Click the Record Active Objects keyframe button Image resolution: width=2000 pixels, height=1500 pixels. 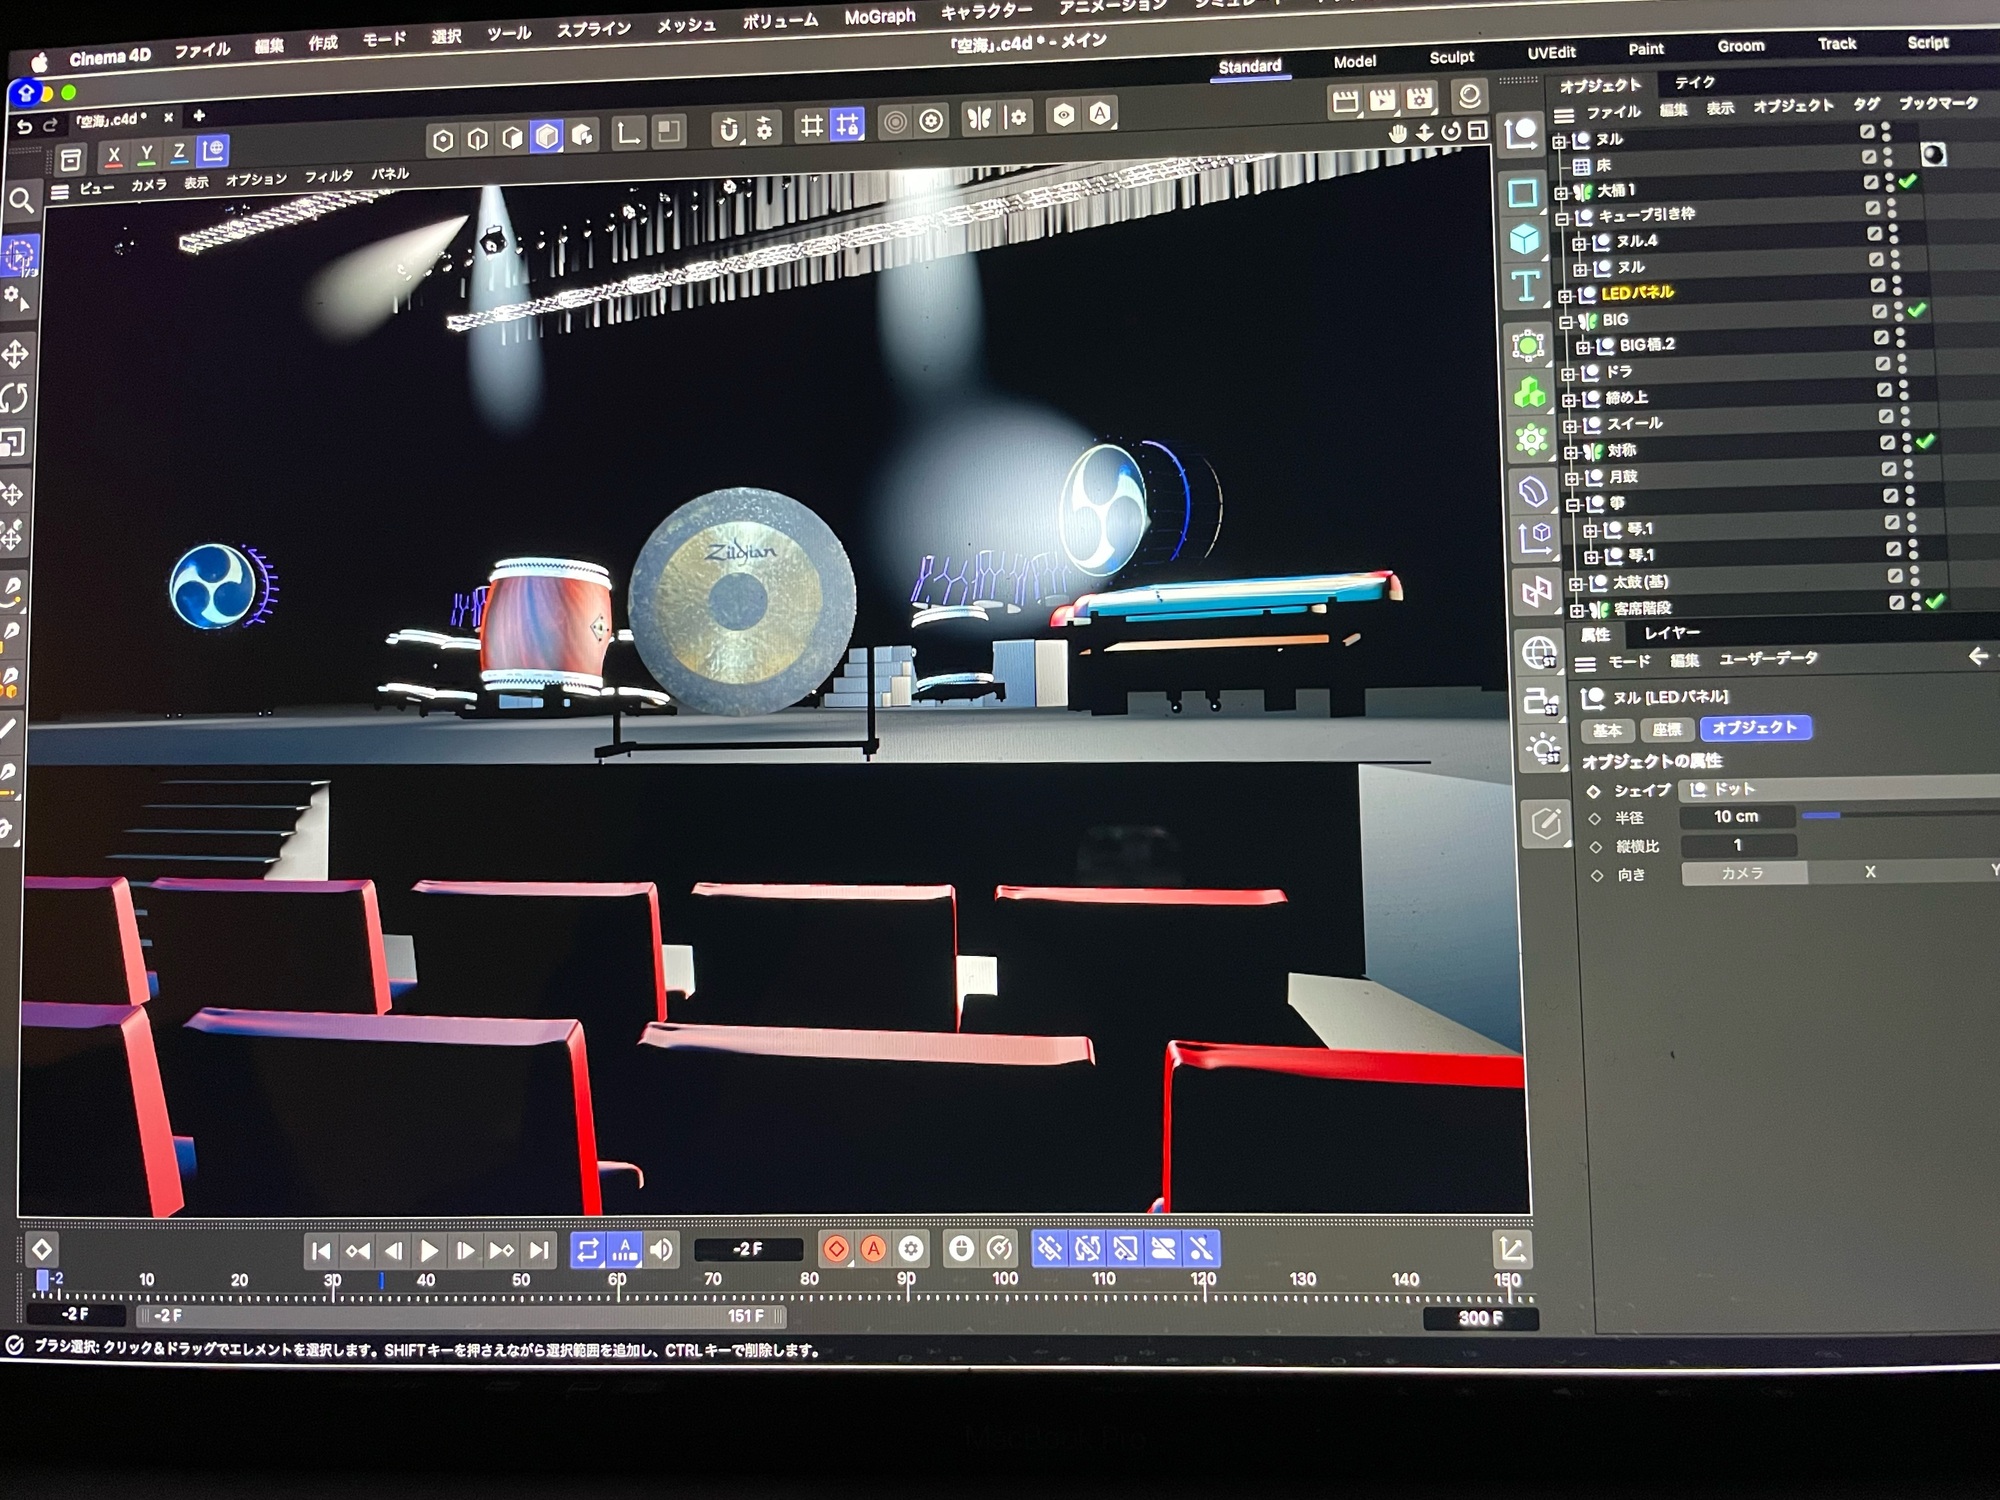point(836,1249)
